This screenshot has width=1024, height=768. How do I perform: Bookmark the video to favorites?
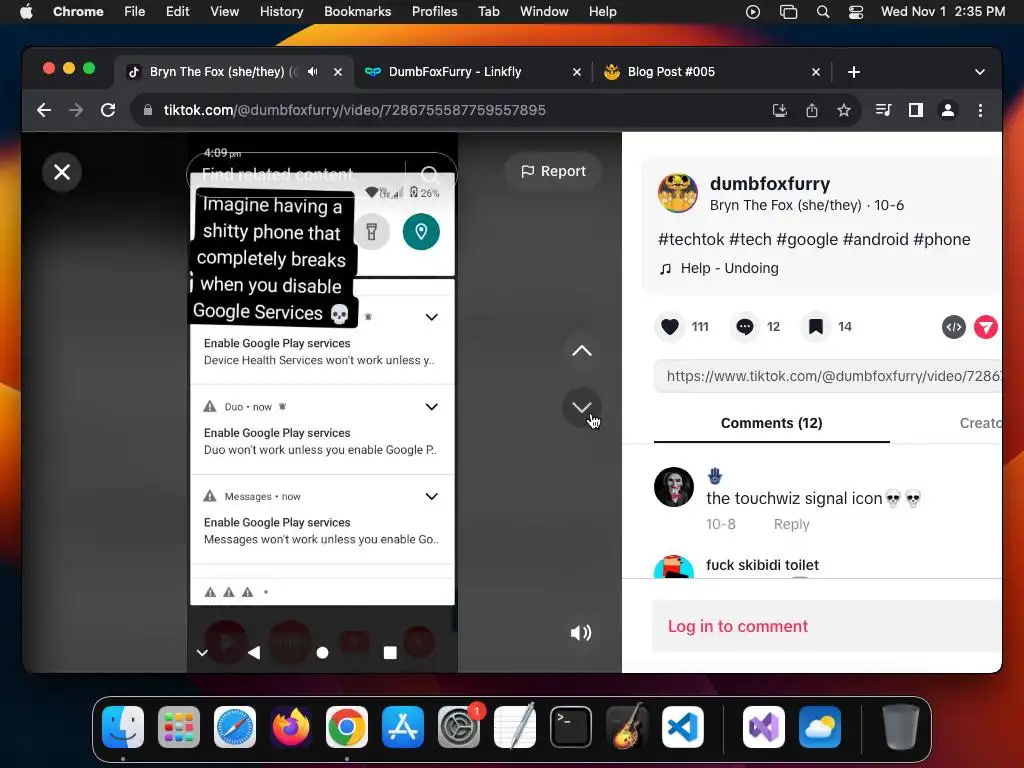click(816, 327)
